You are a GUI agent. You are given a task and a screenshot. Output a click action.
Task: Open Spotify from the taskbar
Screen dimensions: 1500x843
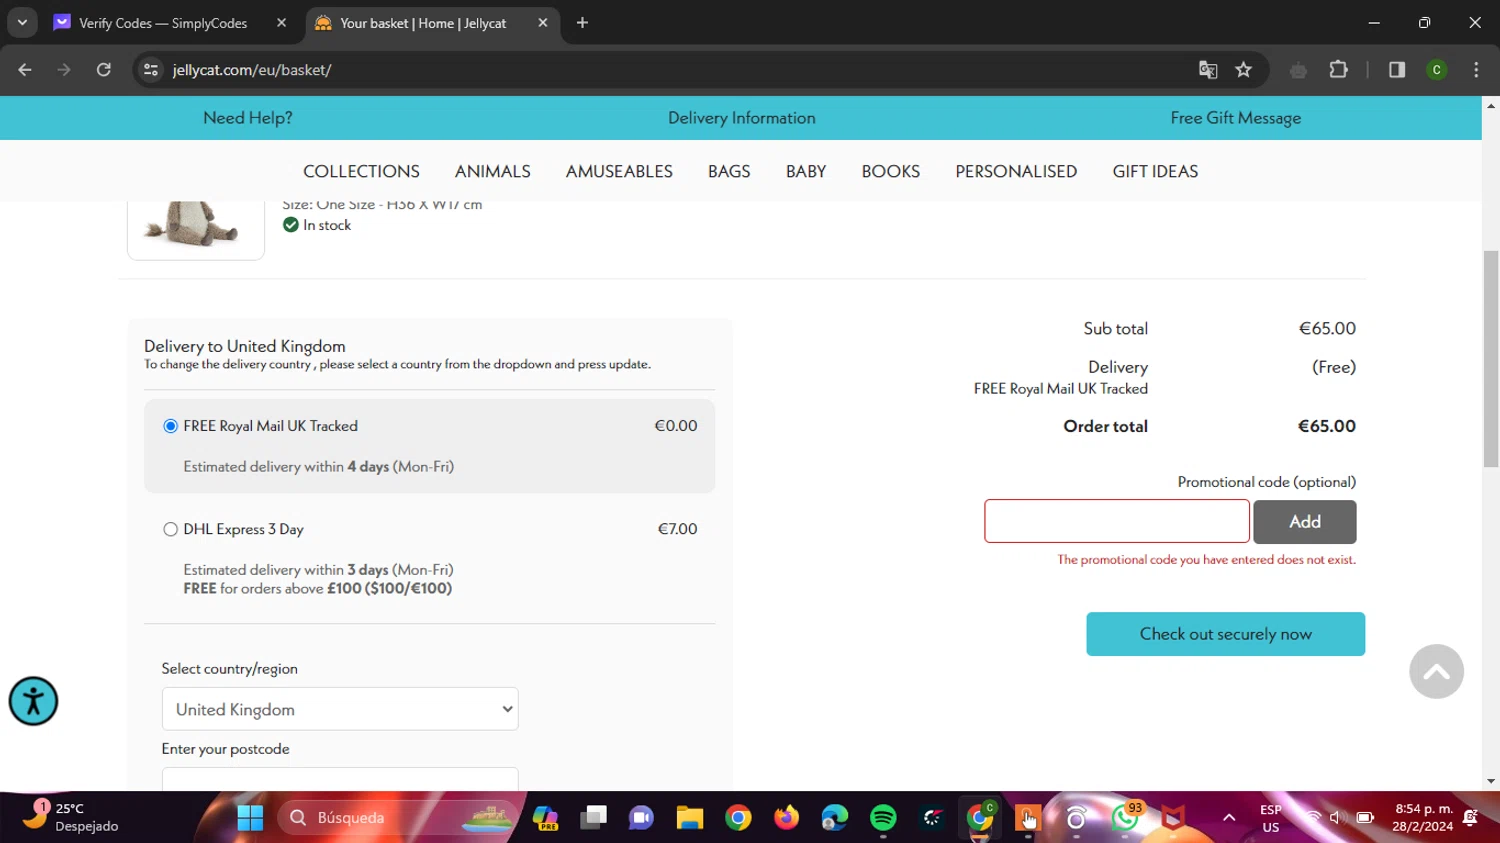883,818
